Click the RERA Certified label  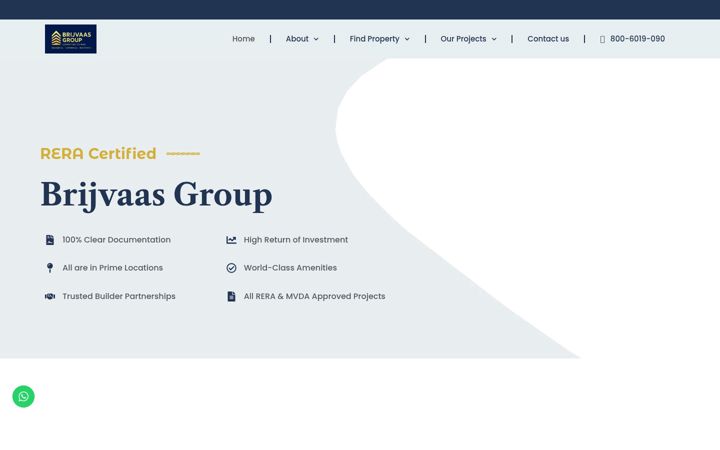98,153
